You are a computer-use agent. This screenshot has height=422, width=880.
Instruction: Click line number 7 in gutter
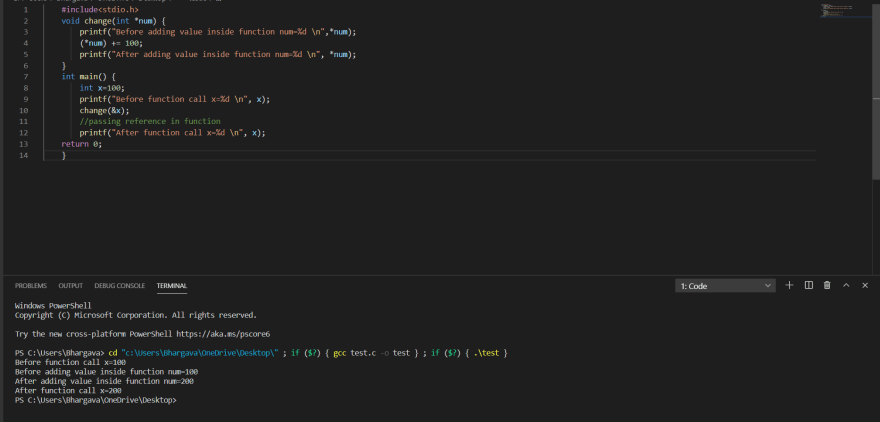tap(26, 76)
